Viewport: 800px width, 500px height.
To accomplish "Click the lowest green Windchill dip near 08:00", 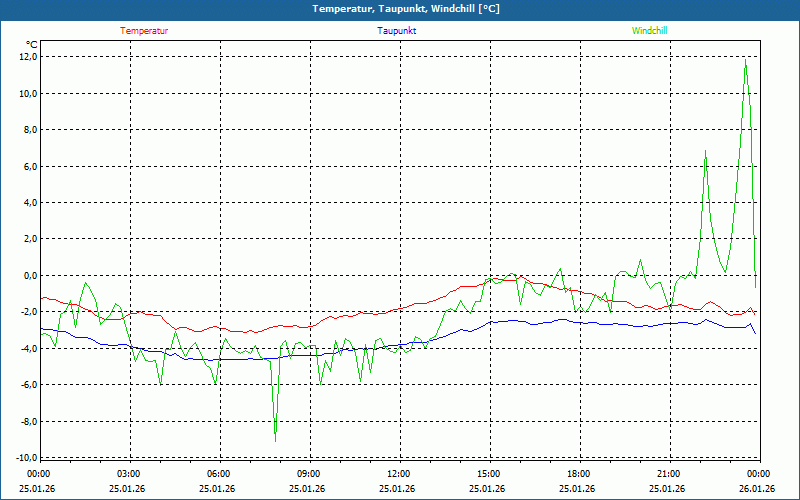I will (x=275, y=440).
